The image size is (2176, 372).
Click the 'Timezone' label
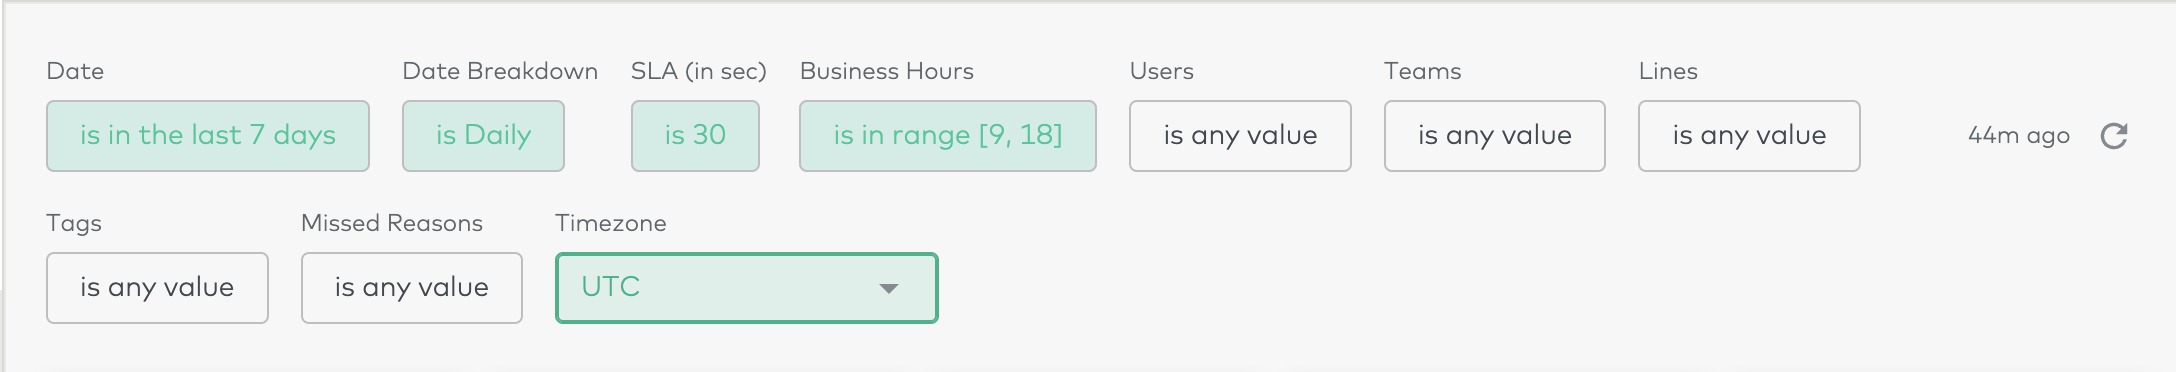(610, 223)
